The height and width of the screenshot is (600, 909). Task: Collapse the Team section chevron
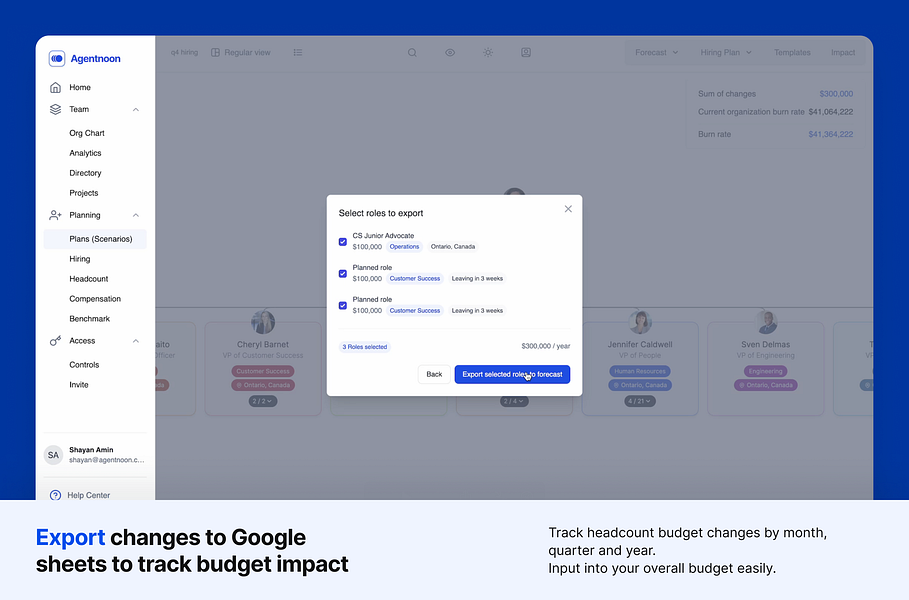pyautogui.click(x=136, y=110)
